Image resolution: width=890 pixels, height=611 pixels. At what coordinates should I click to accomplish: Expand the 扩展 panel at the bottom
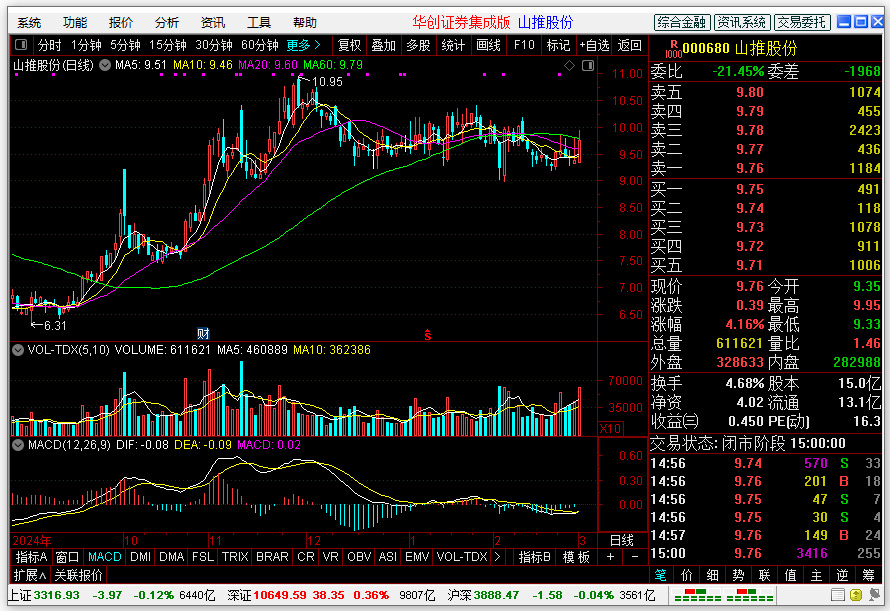[x=29, y=575]
